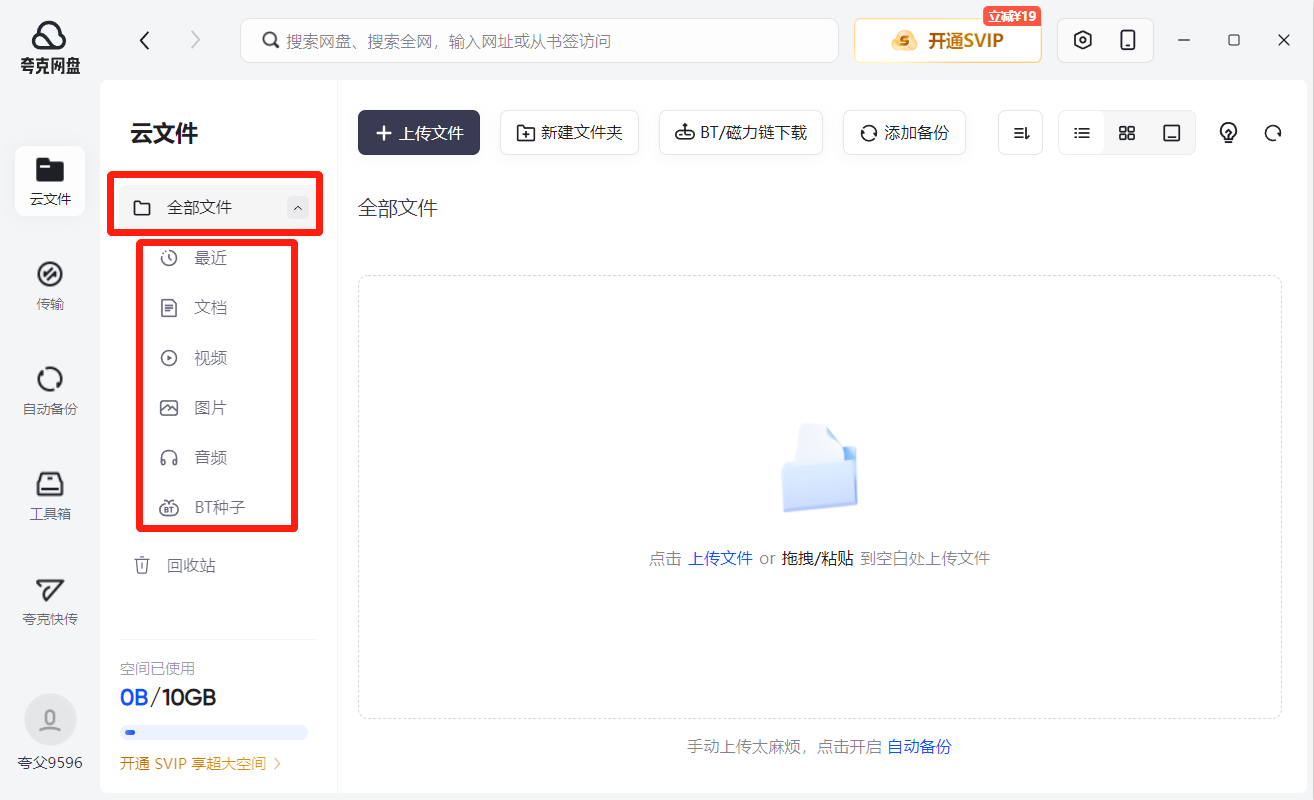Open the sort order menu

click(x=1021, y=133)
